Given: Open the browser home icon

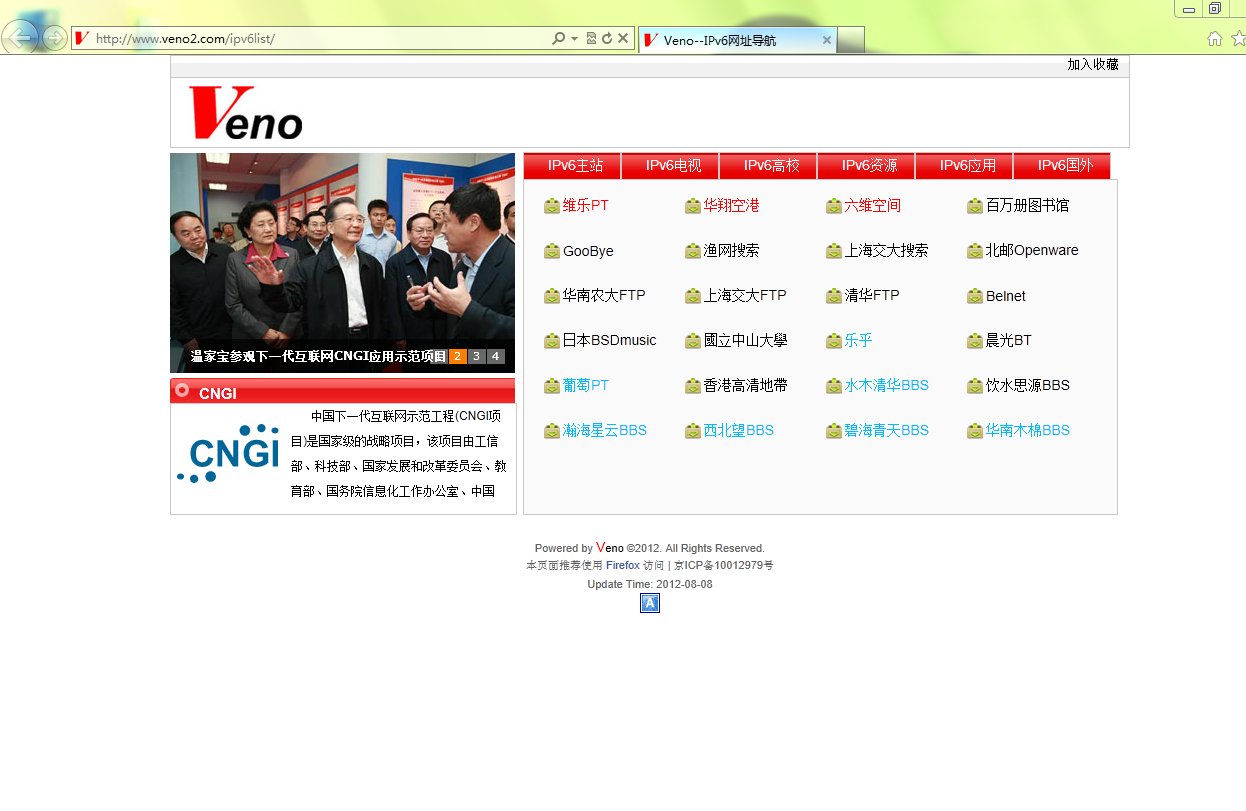Looking at the screenshot, I should click(1215, 38).
